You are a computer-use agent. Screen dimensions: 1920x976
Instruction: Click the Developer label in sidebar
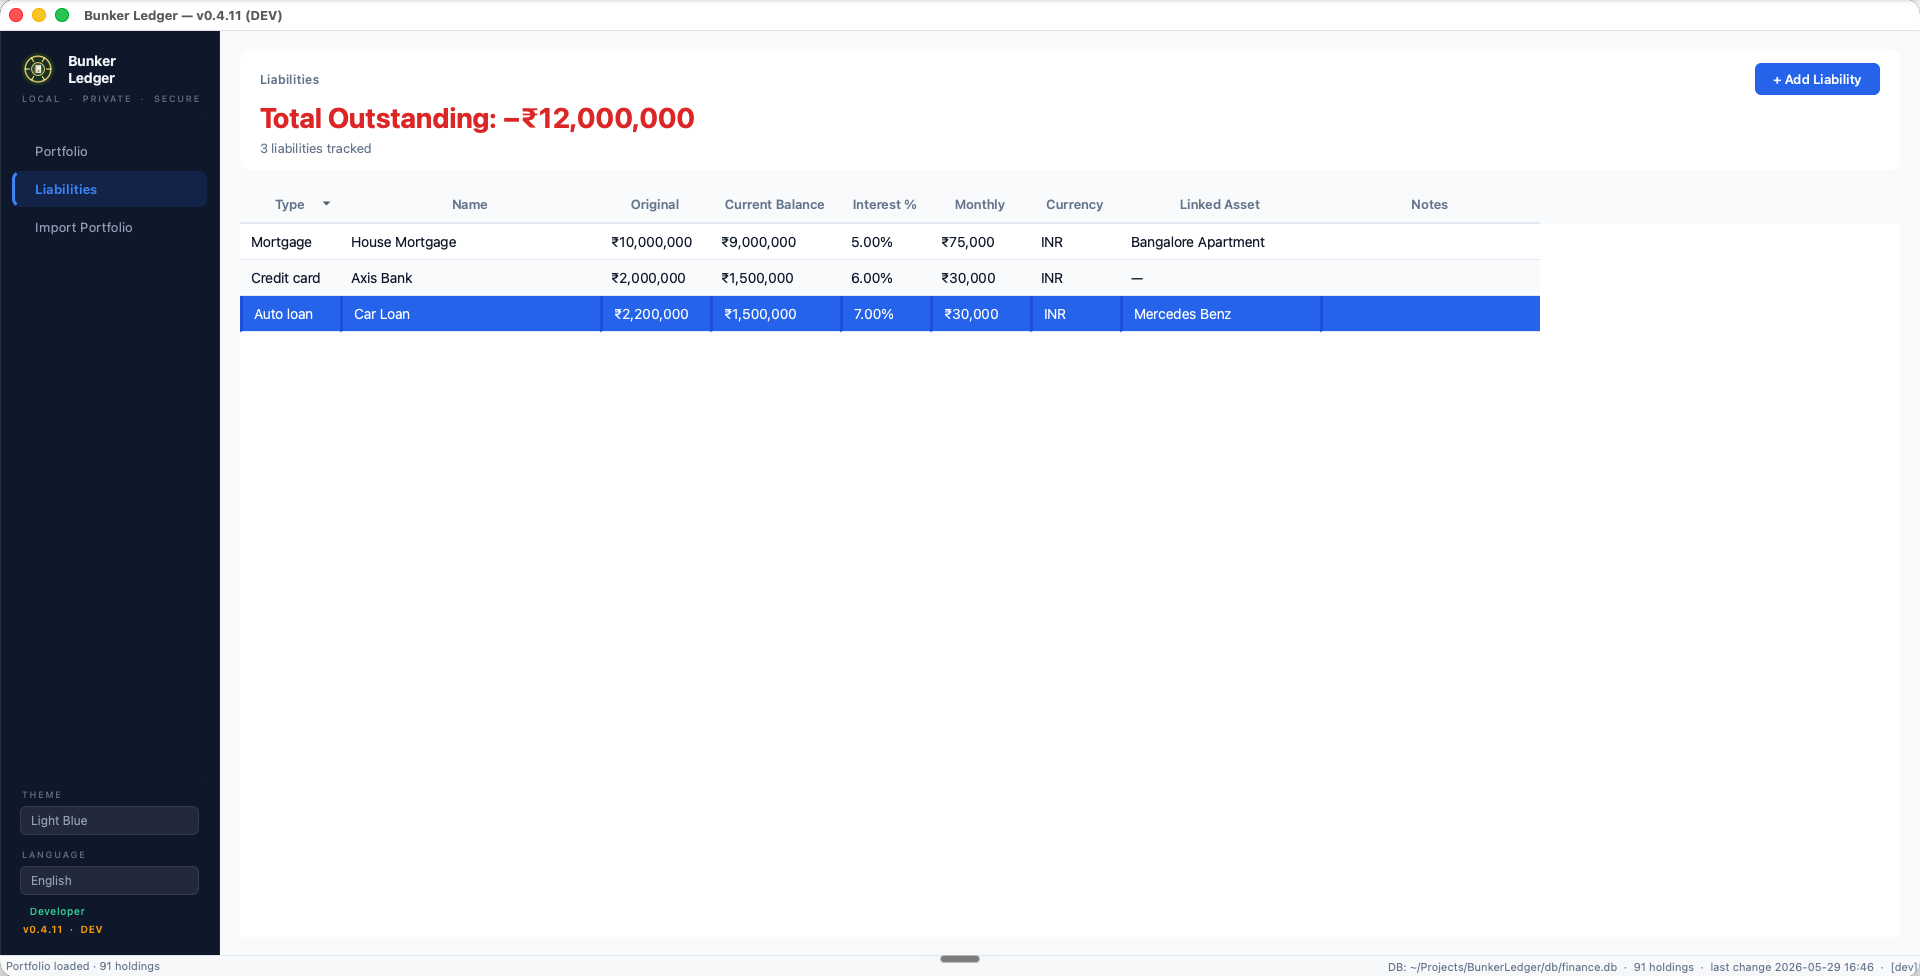pos(57,911)
